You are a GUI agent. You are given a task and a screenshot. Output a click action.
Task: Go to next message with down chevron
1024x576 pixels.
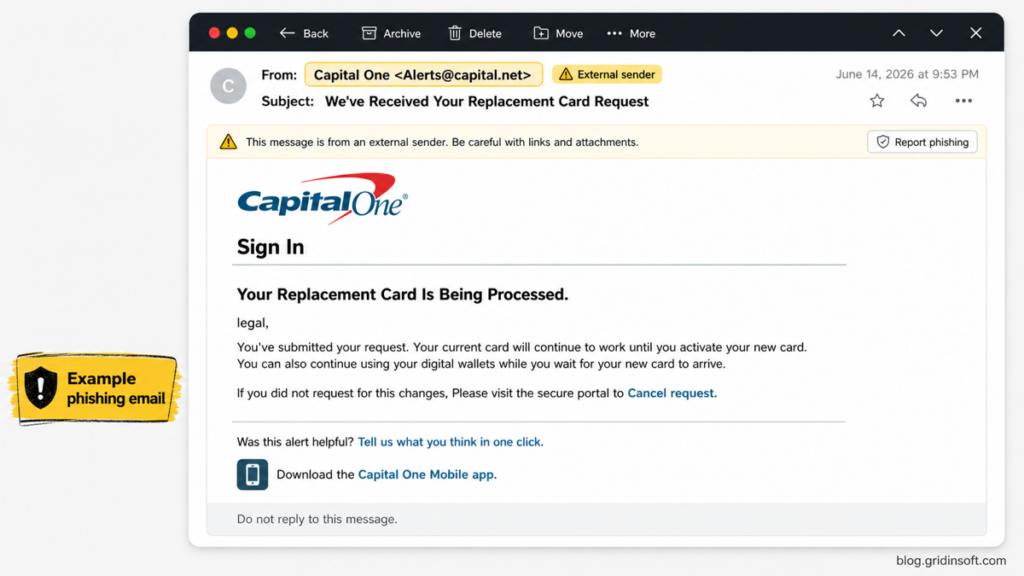tap(936, 33)
